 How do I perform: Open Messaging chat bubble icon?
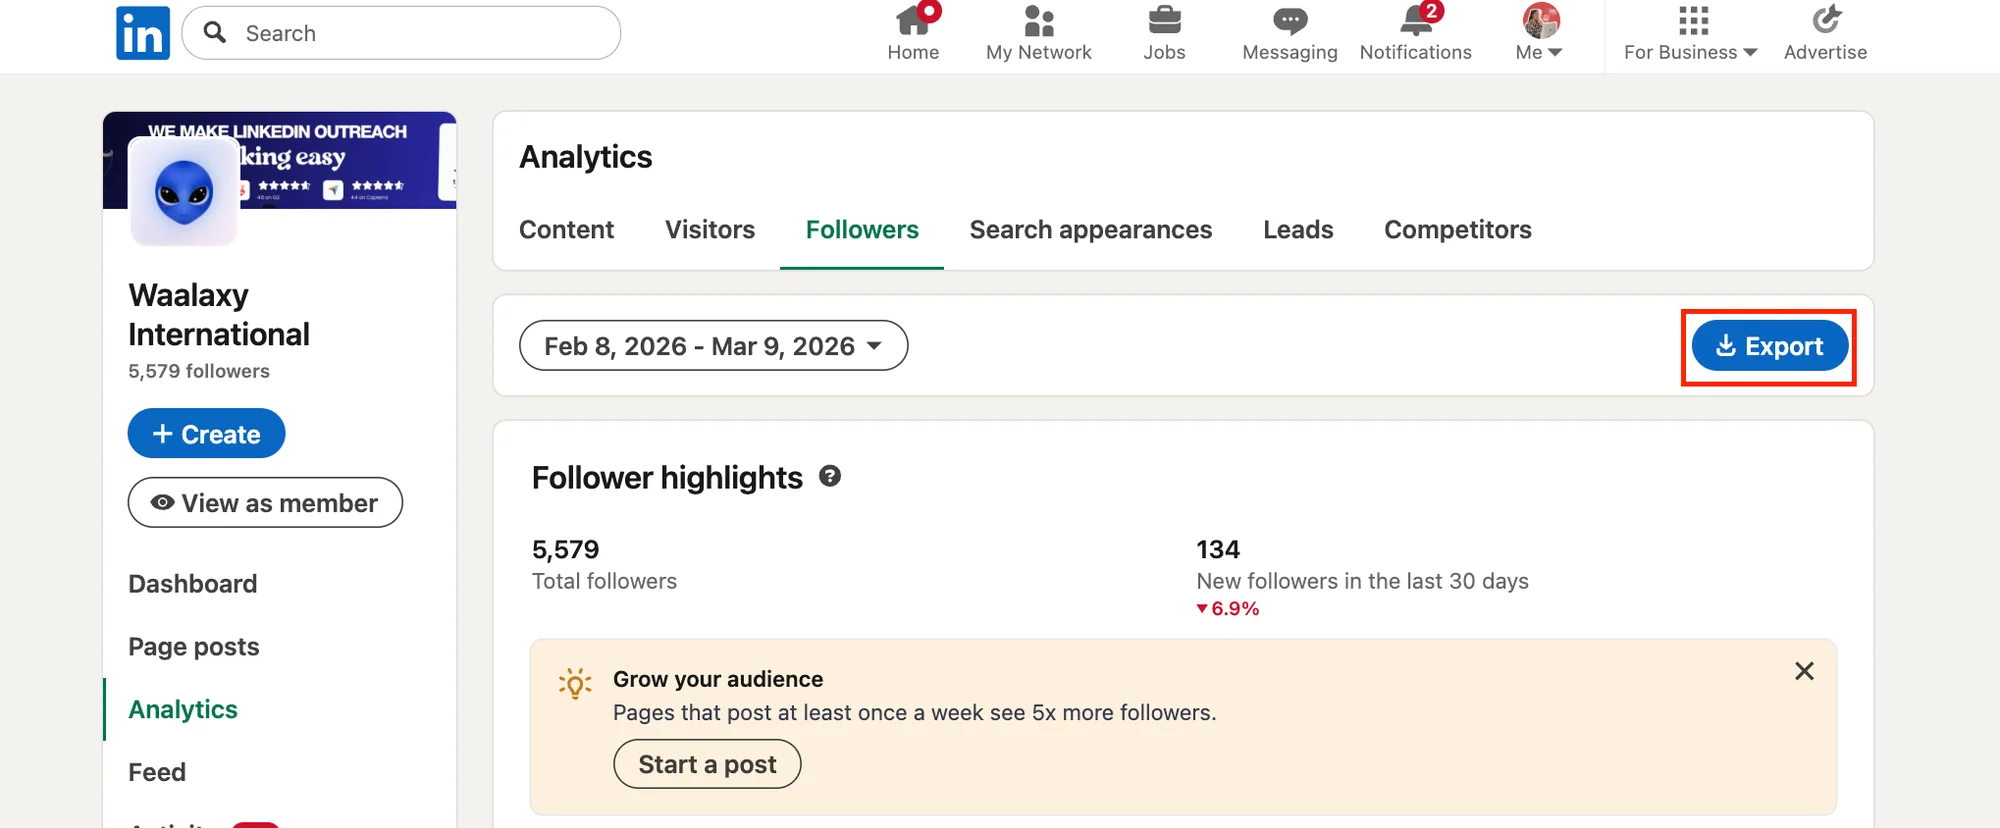point(1290,20)
